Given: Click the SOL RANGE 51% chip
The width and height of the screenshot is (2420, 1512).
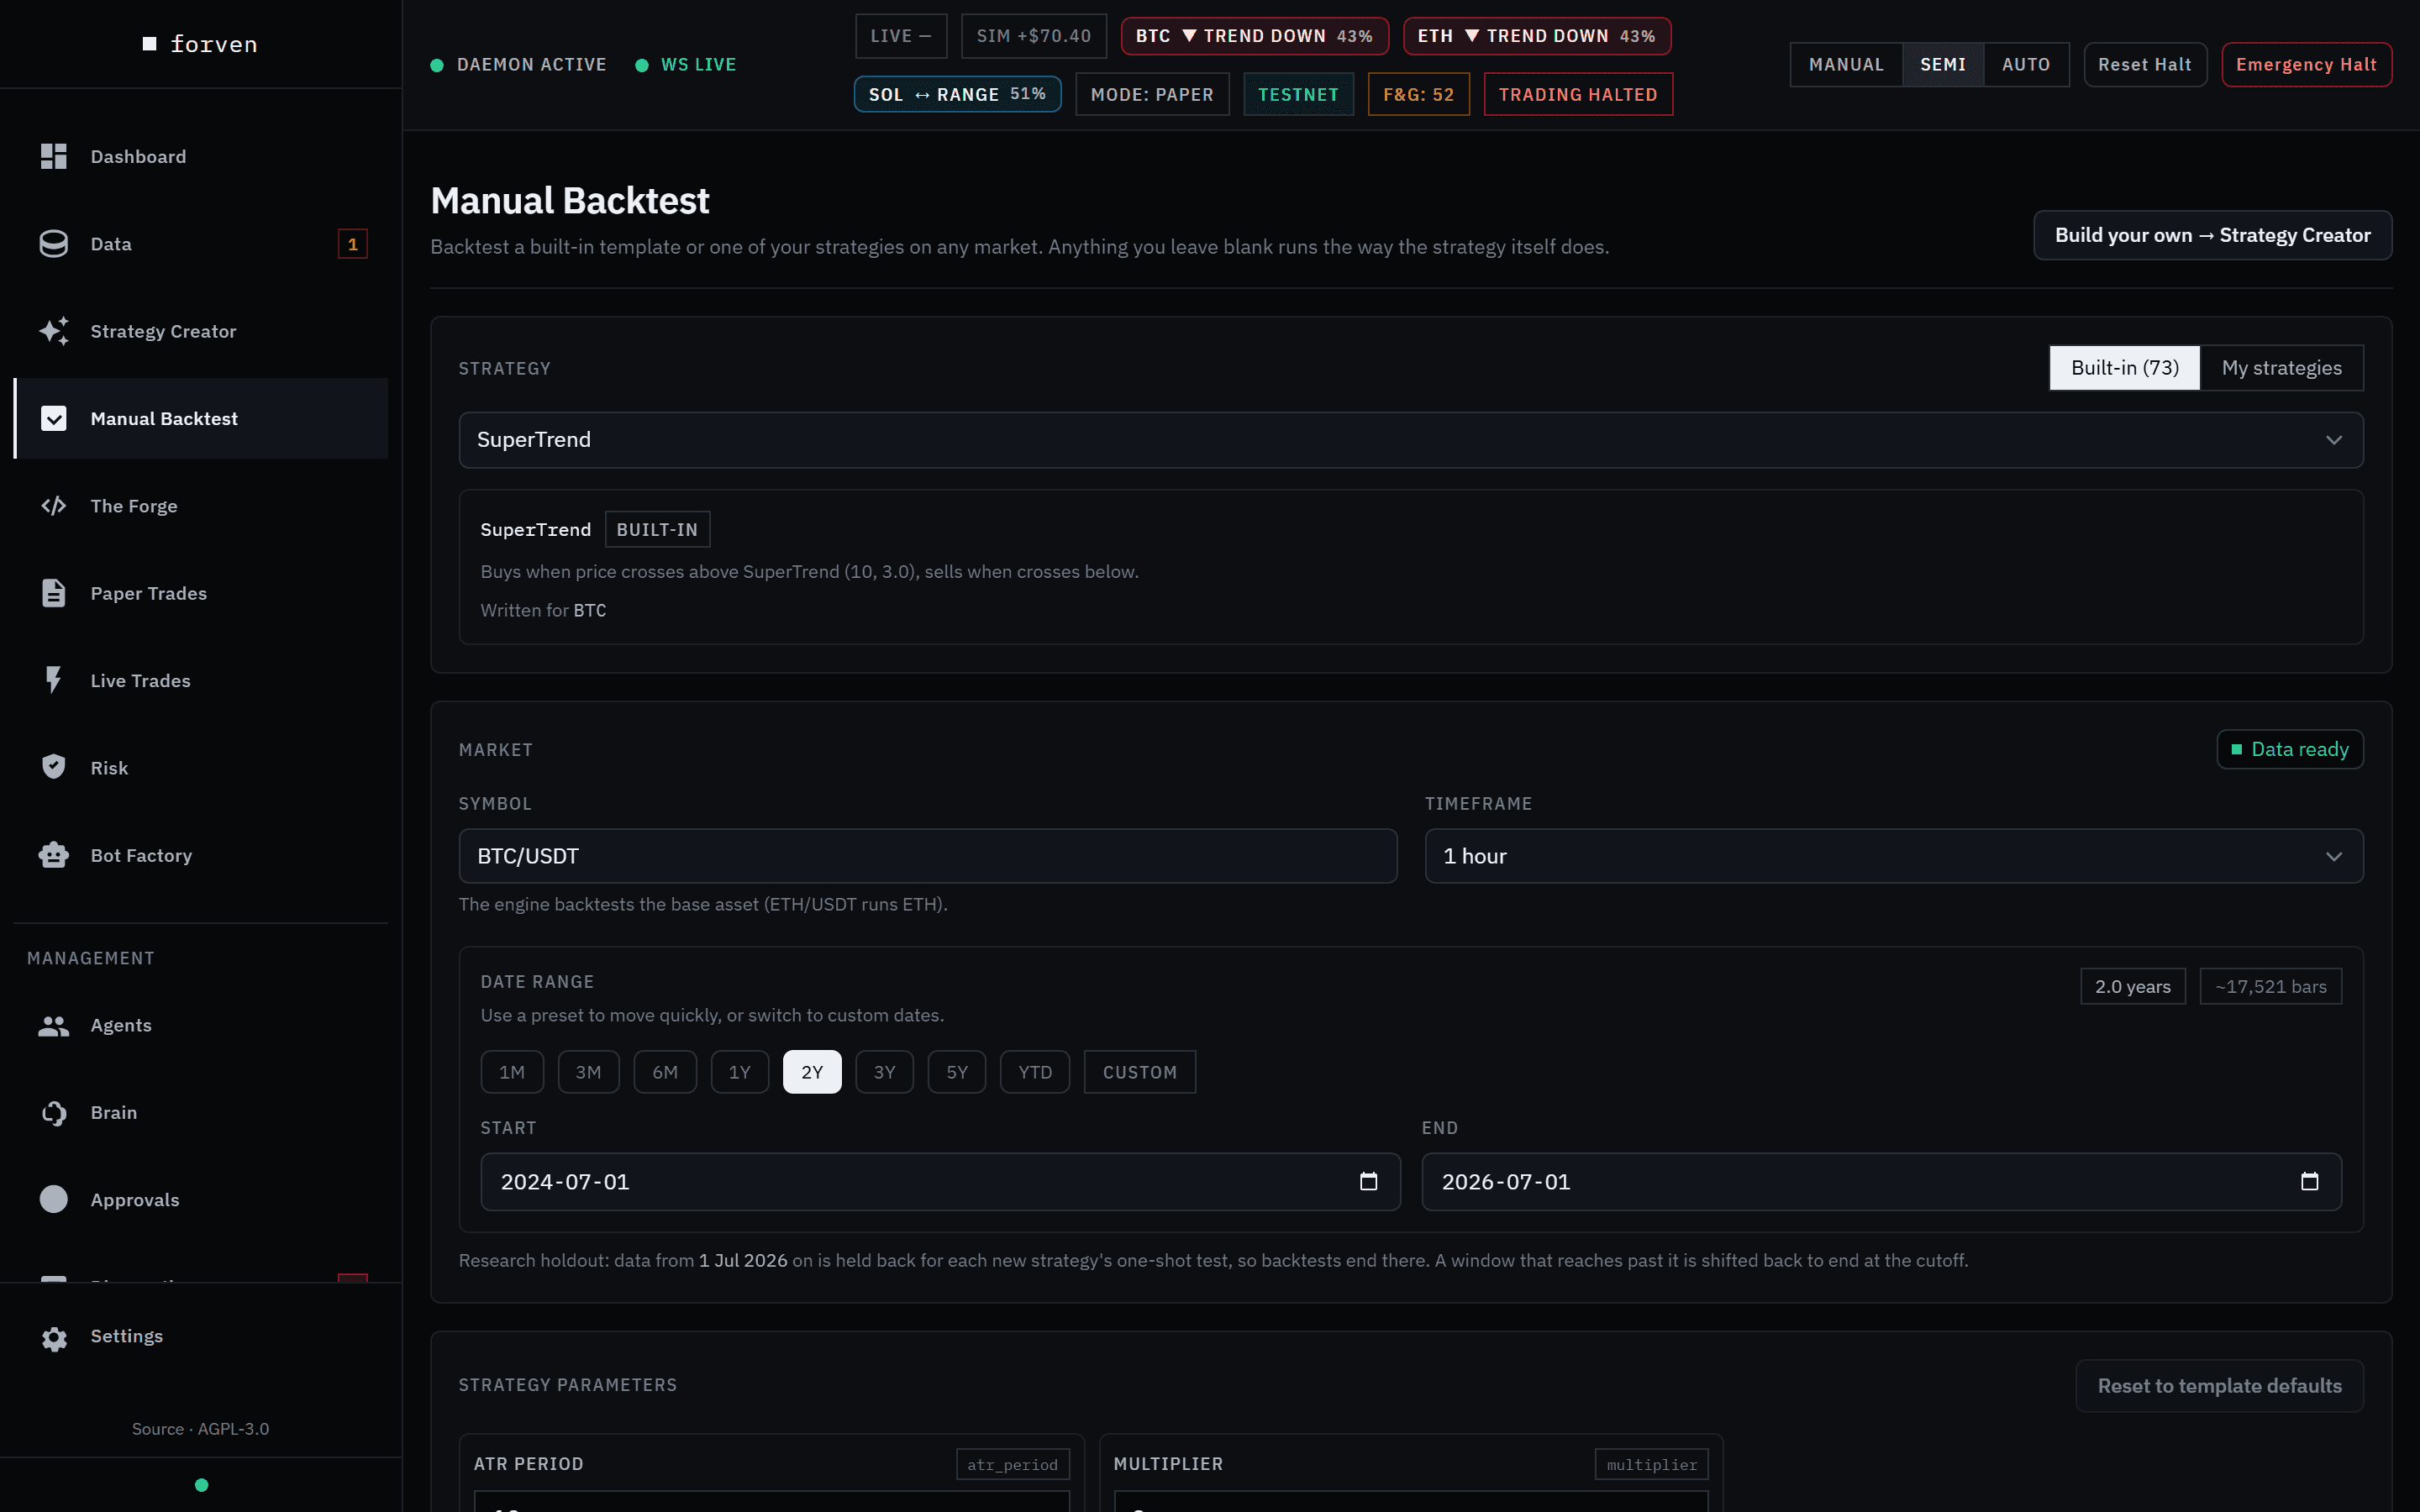Looking at the screenshot, I should click(x=957, y=94).
